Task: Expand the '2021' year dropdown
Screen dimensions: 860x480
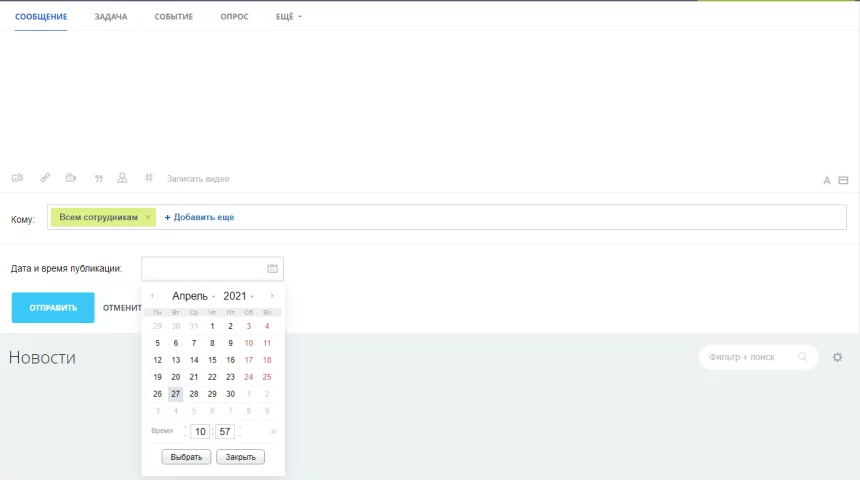Action: tap(238, 296)
